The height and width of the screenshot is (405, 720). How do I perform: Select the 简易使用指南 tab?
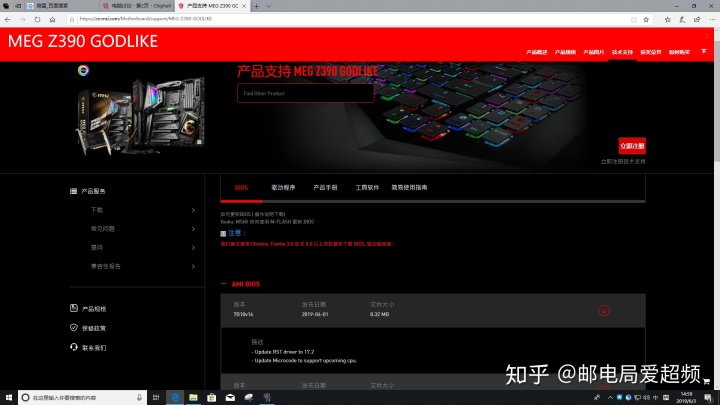pyautogui.click(x=409, y=187)
